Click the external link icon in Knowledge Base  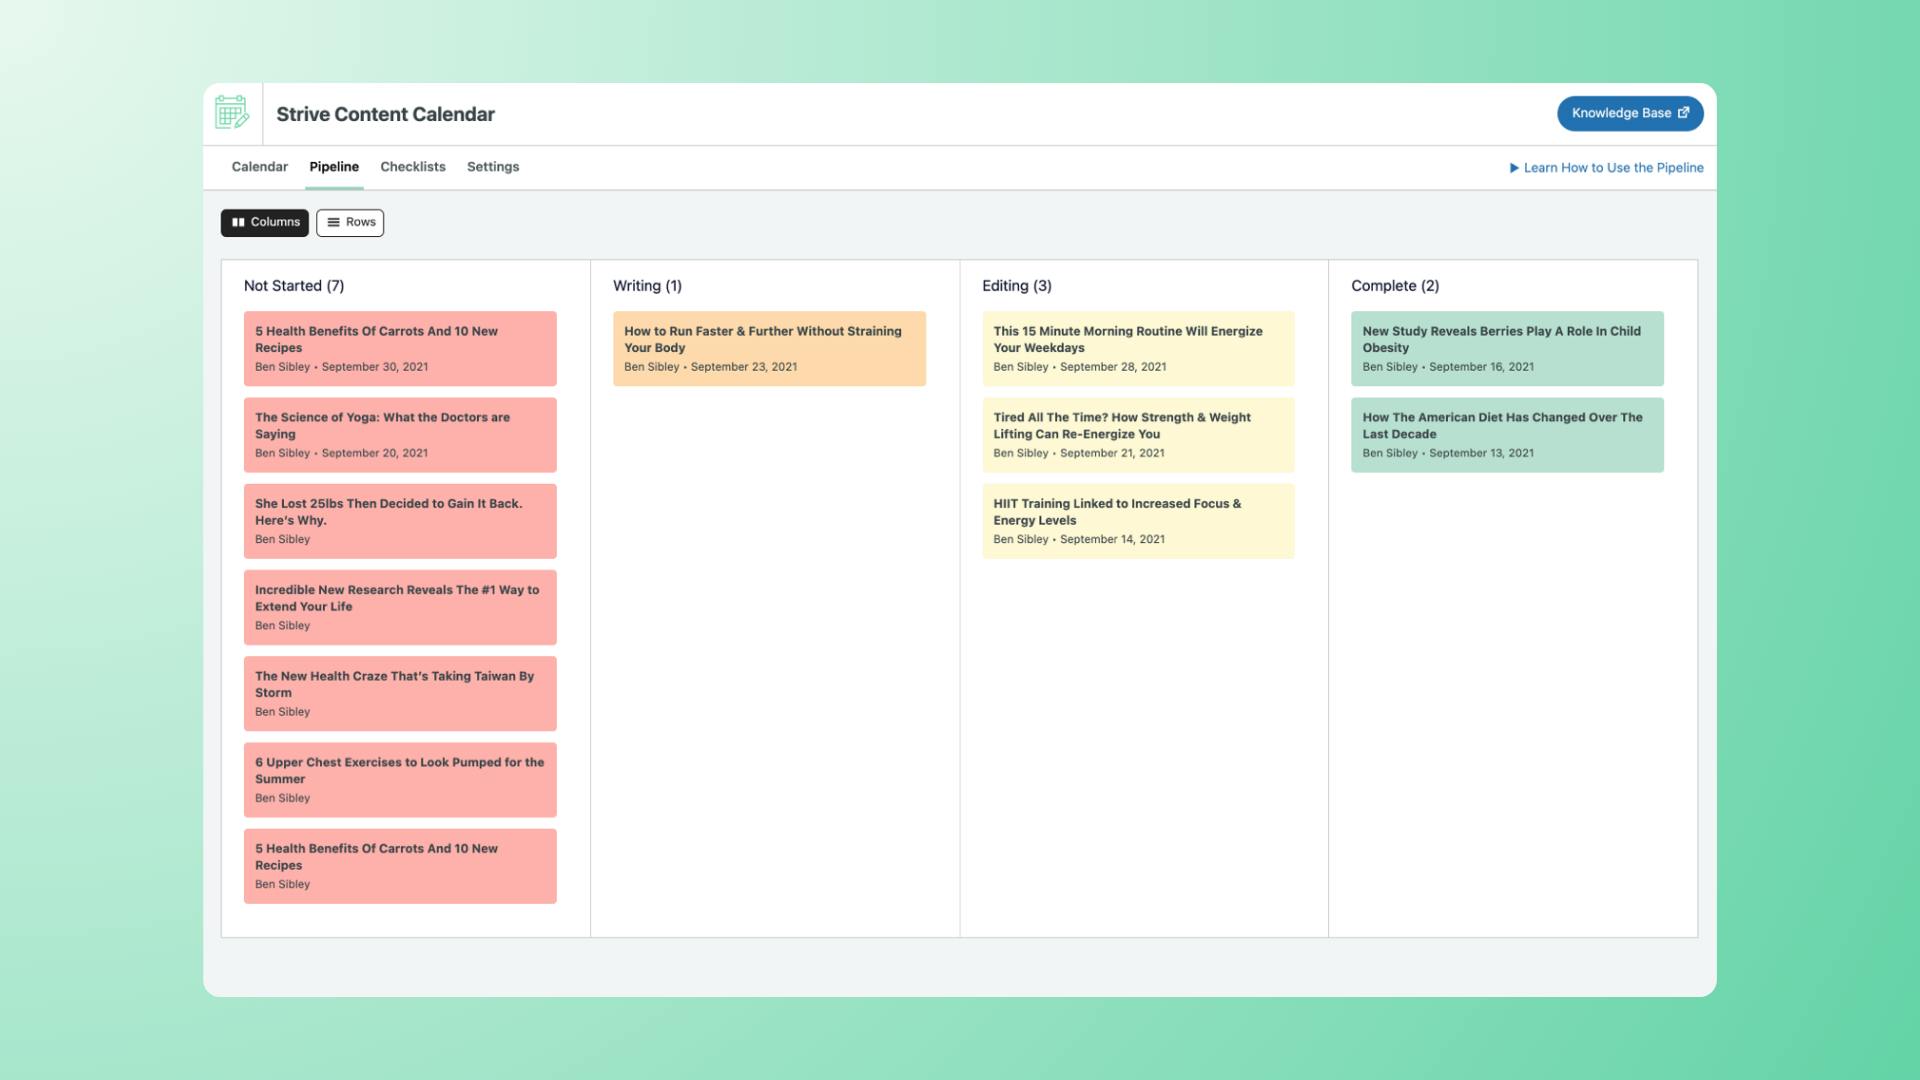point(1683,113)
